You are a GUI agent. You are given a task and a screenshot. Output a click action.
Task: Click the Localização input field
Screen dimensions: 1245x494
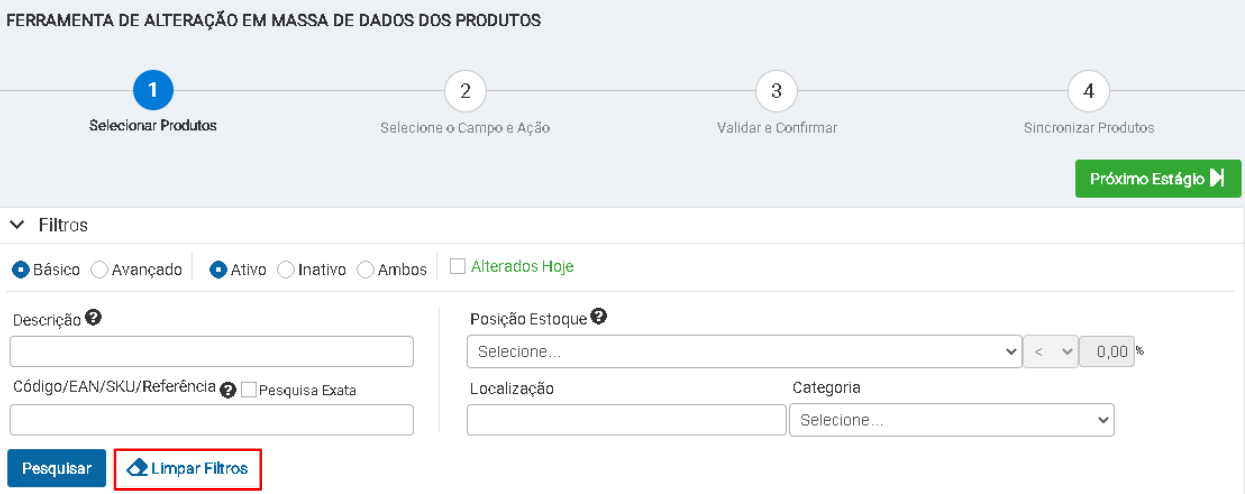click(x=627, y=420)
